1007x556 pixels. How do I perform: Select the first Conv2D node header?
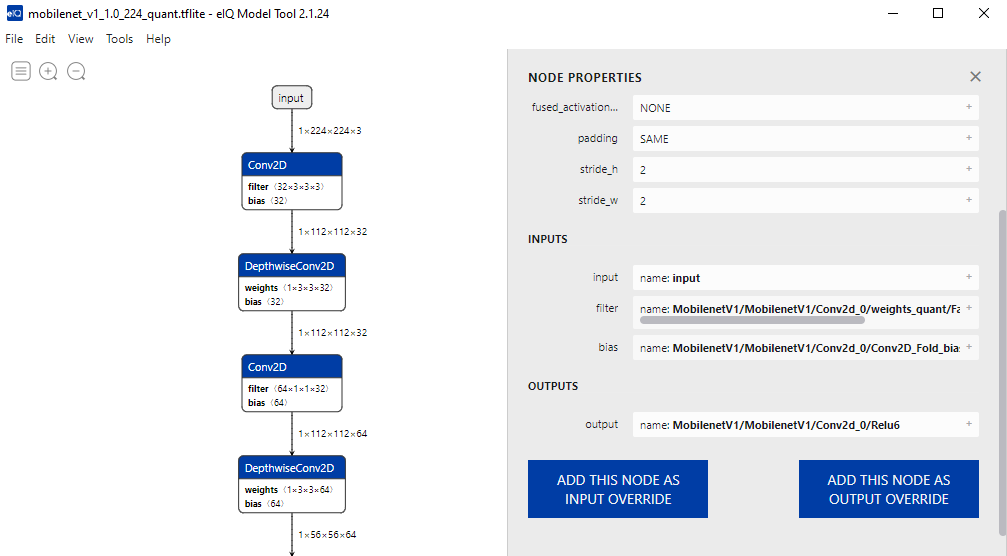[x=292, y=165]
